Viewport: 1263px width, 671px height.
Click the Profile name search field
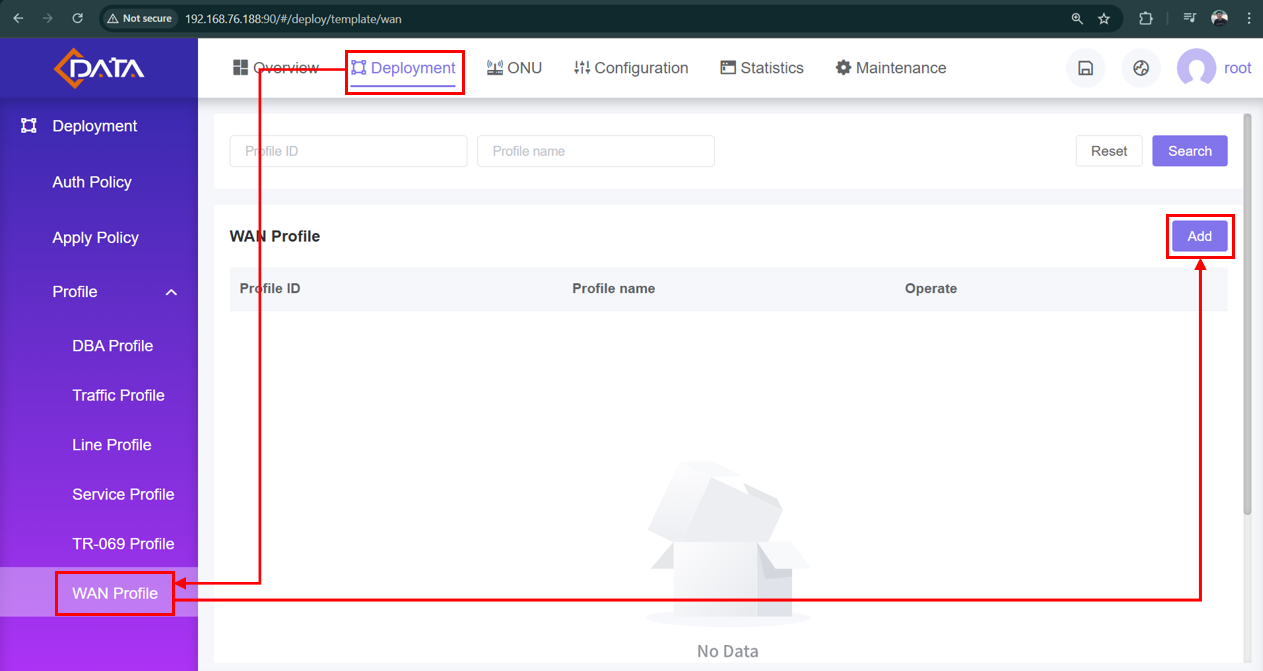click(596, 151)
